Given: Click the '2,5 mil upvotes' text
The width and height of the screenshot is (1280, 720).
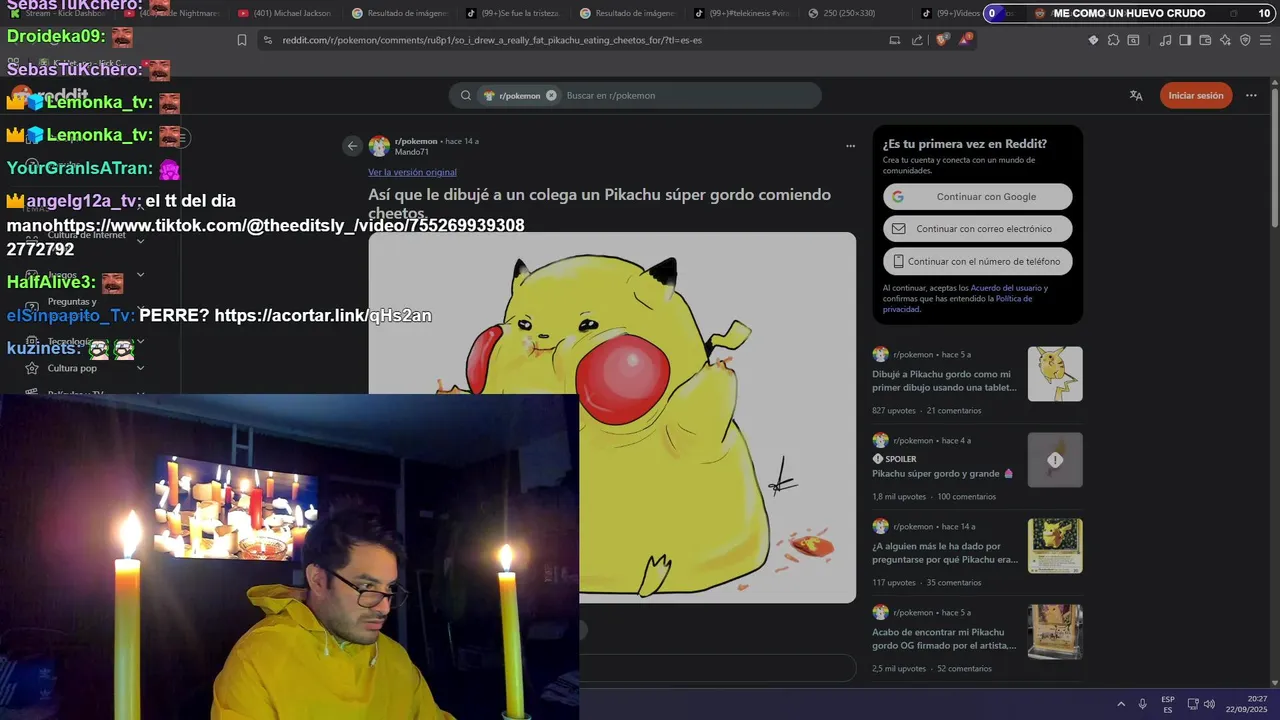Looking at the screenshot, I should (899, 669).
